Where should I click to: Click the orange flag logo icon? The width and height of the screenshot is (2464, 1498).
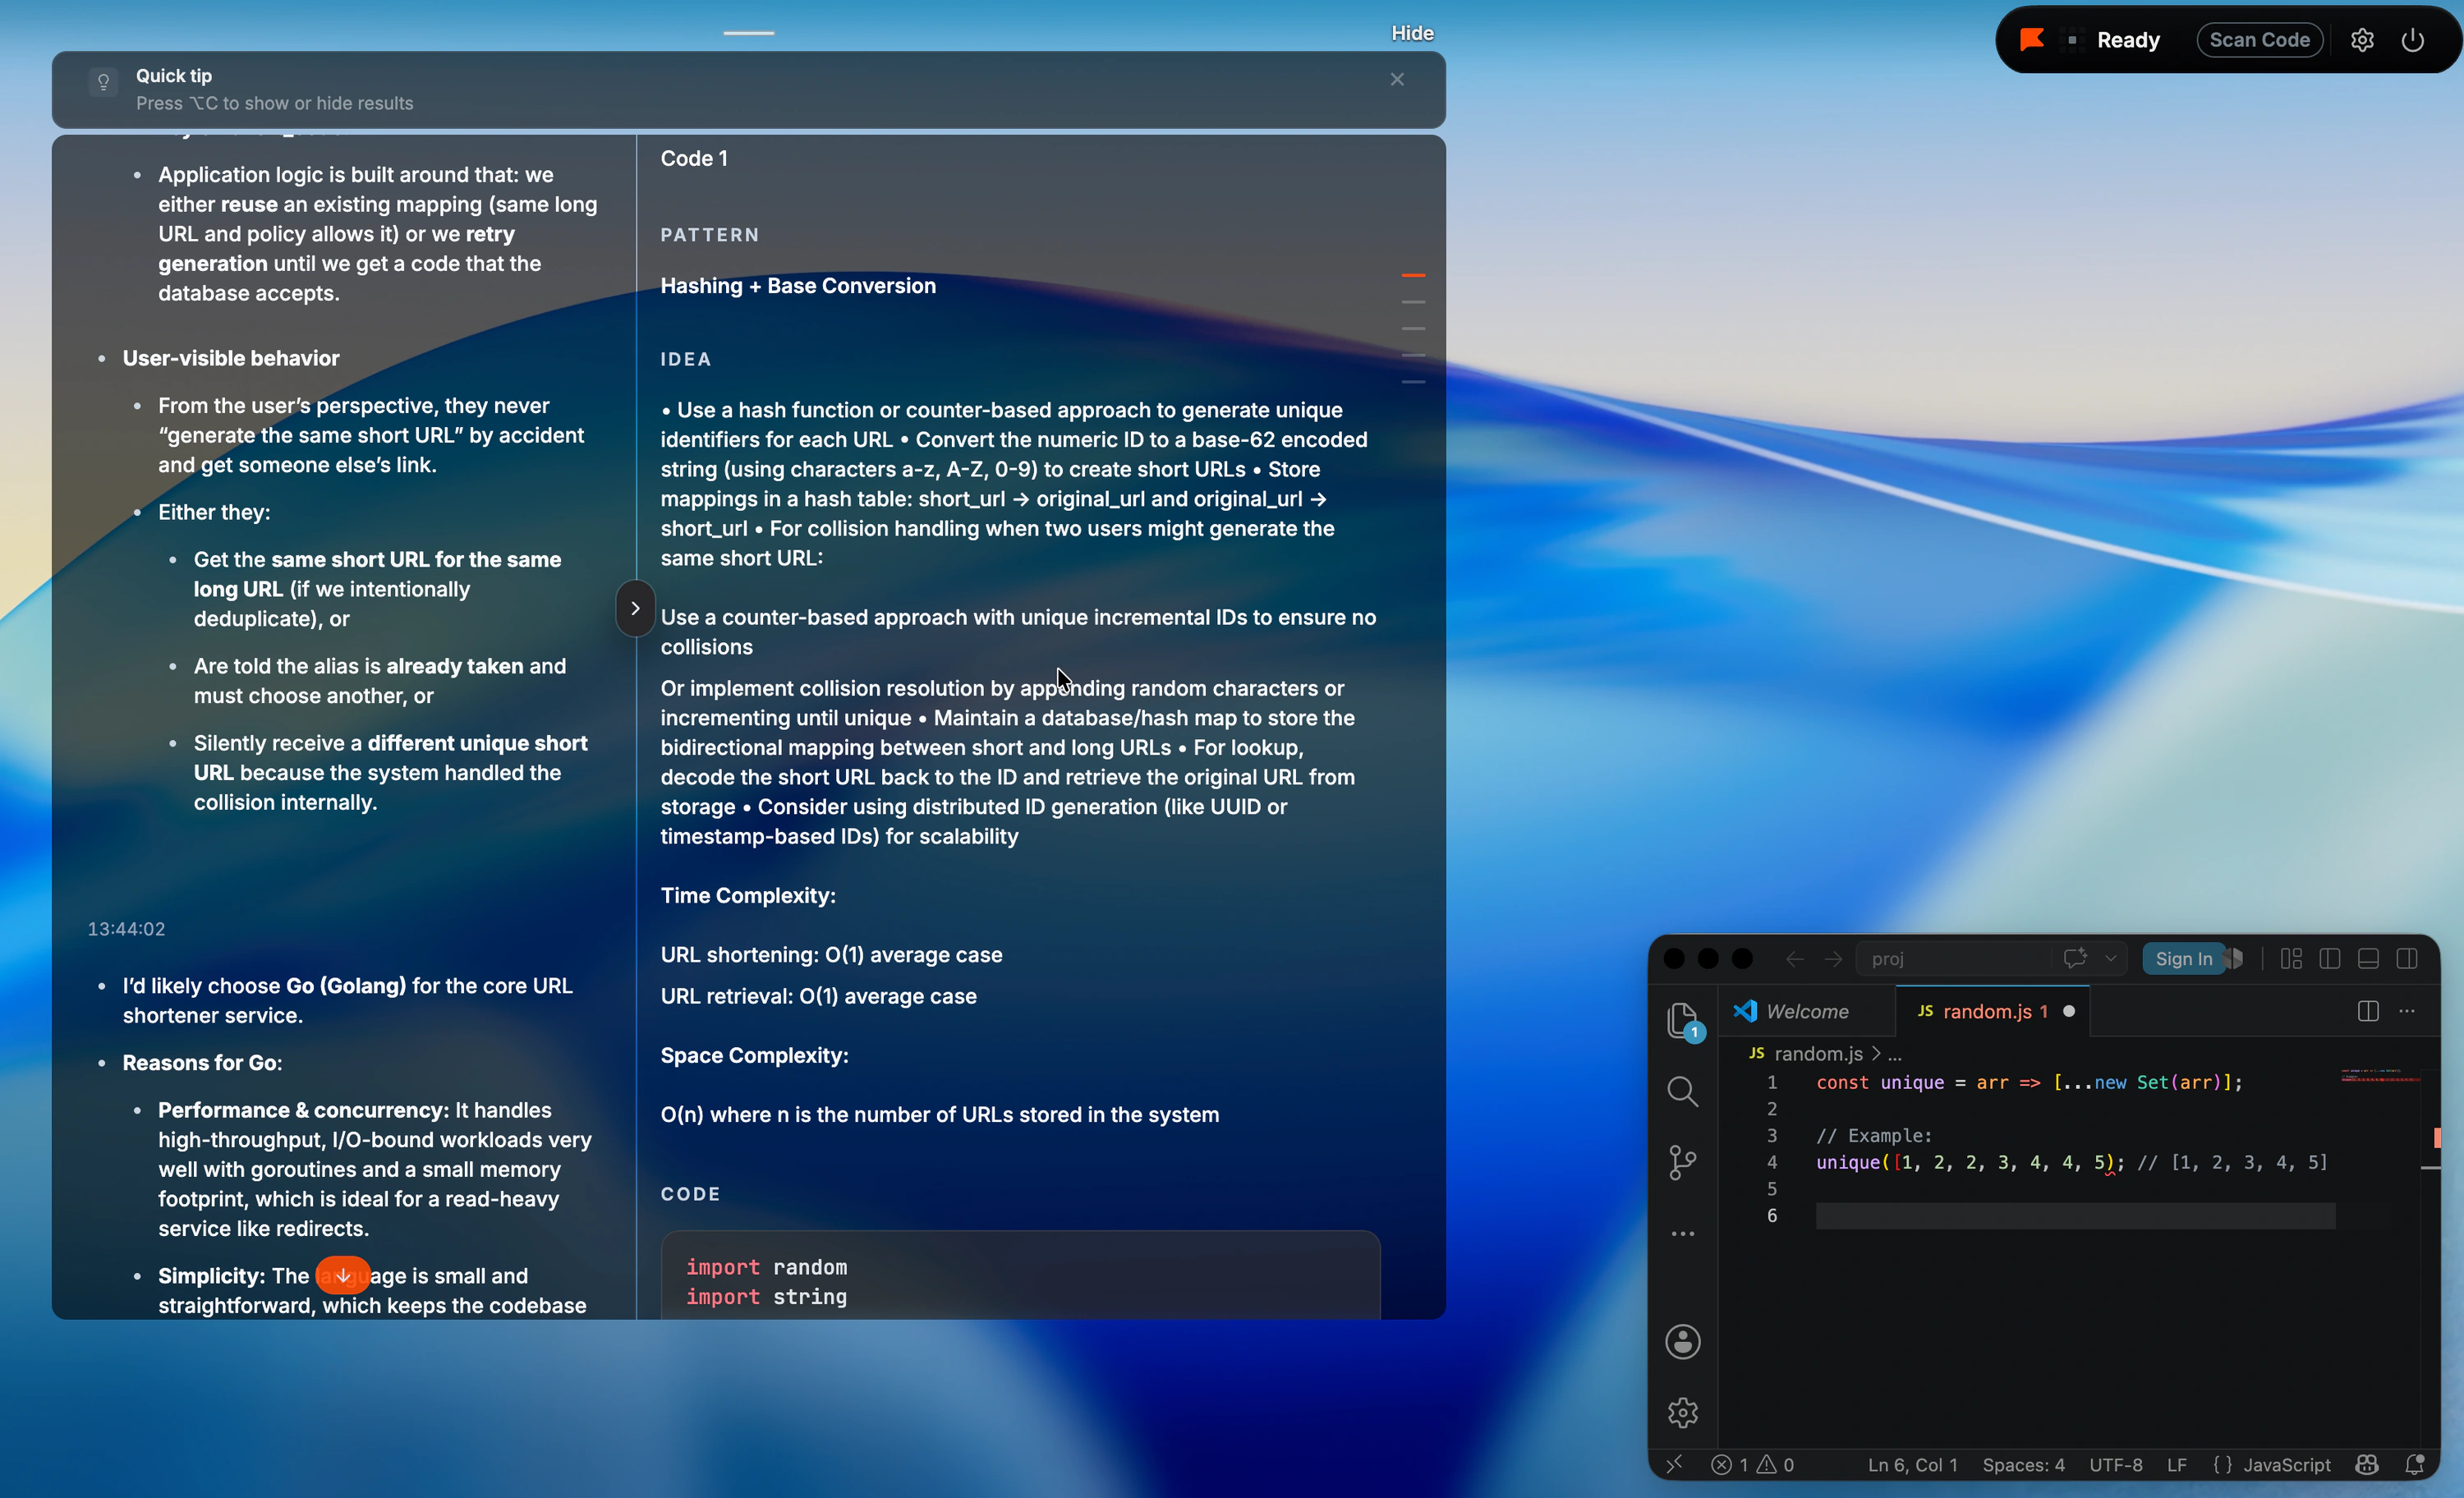(x=2032, y=40)
